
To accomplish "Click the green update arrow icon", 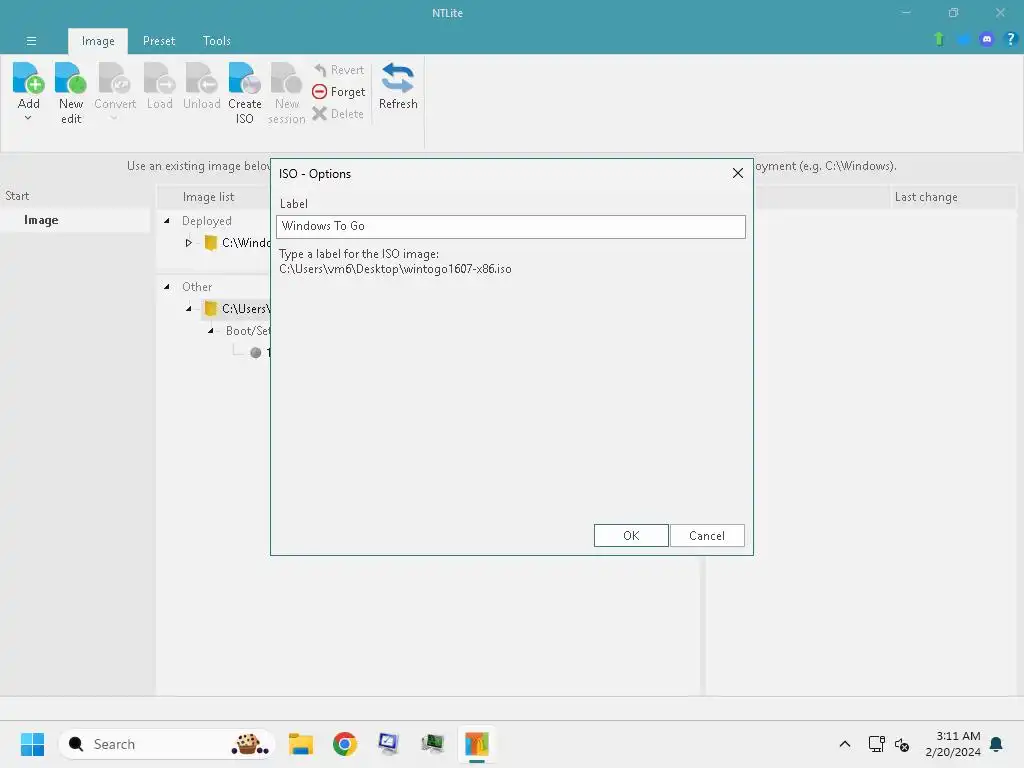I will pos(939,39).
